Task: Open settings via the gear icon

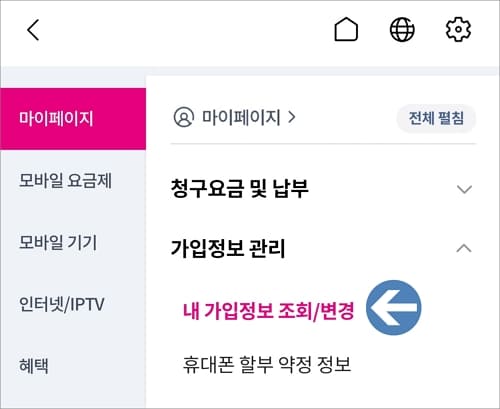Action: point(458,29)
